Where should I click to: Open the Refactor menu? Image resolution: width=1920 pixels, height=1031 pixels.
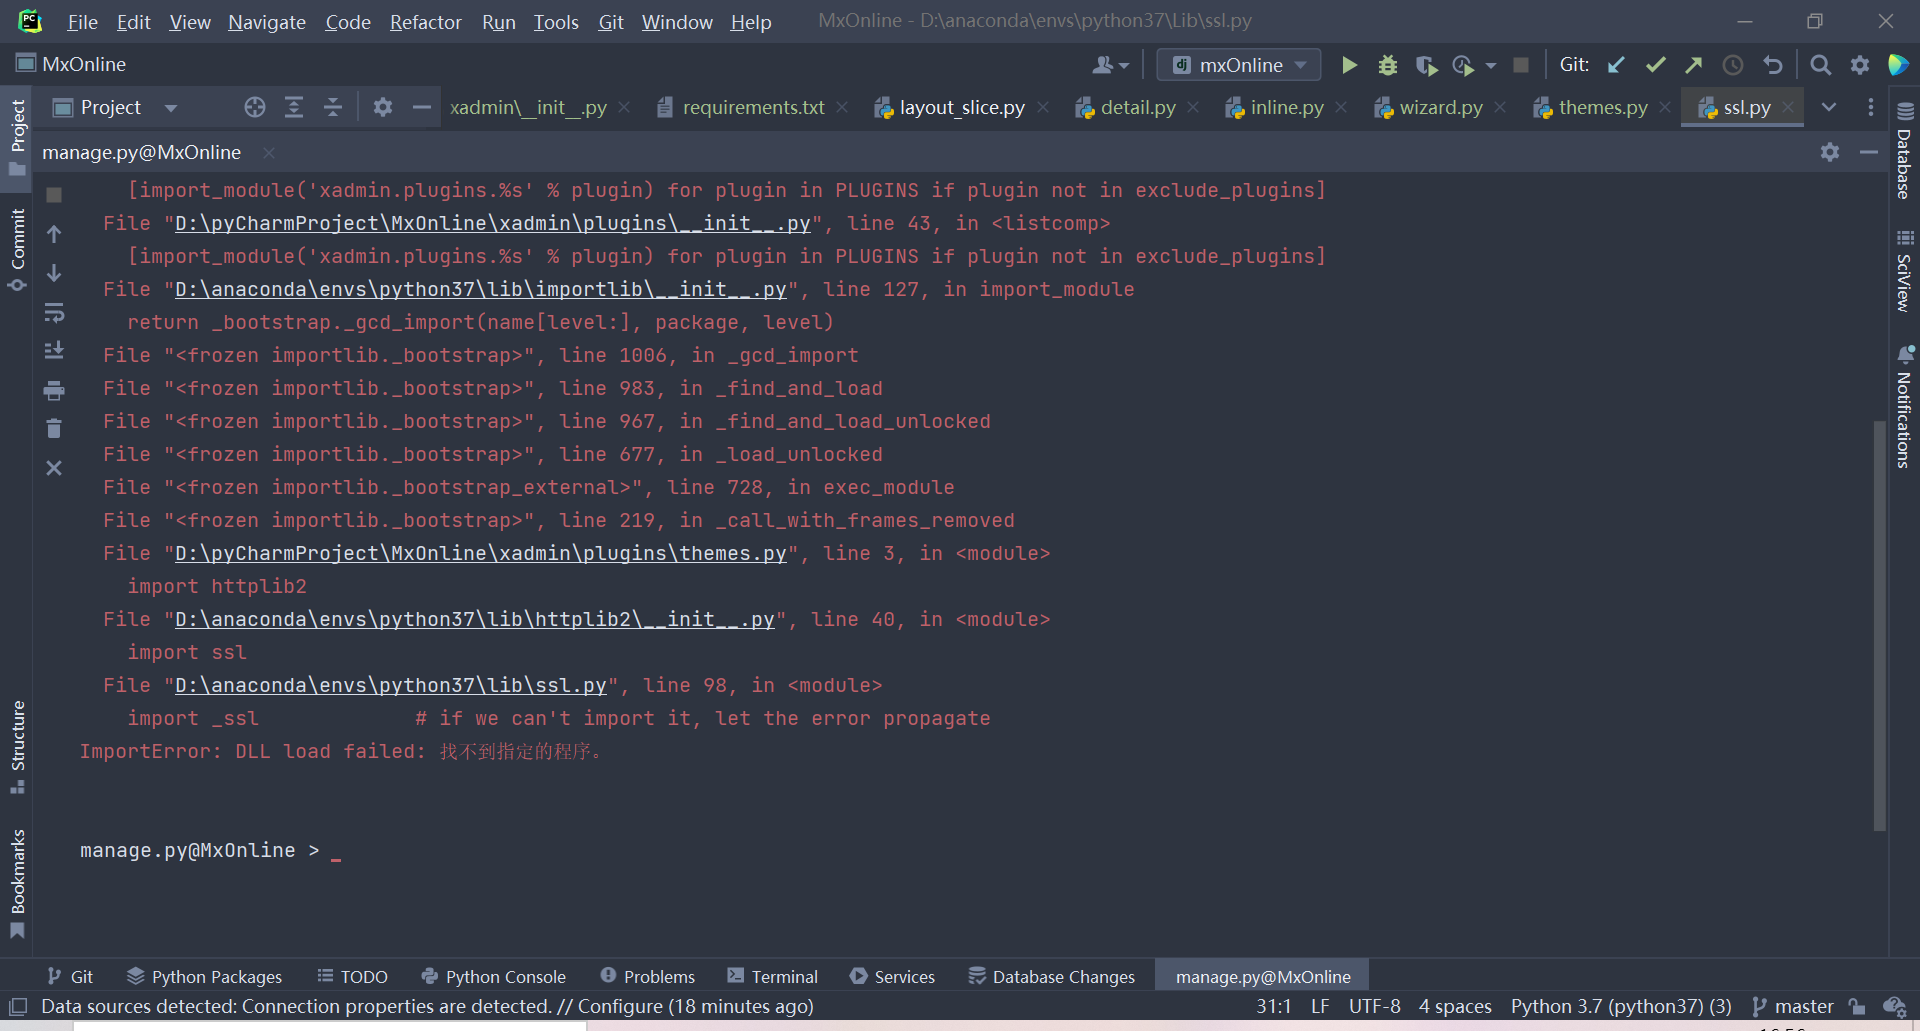point(425,22)
